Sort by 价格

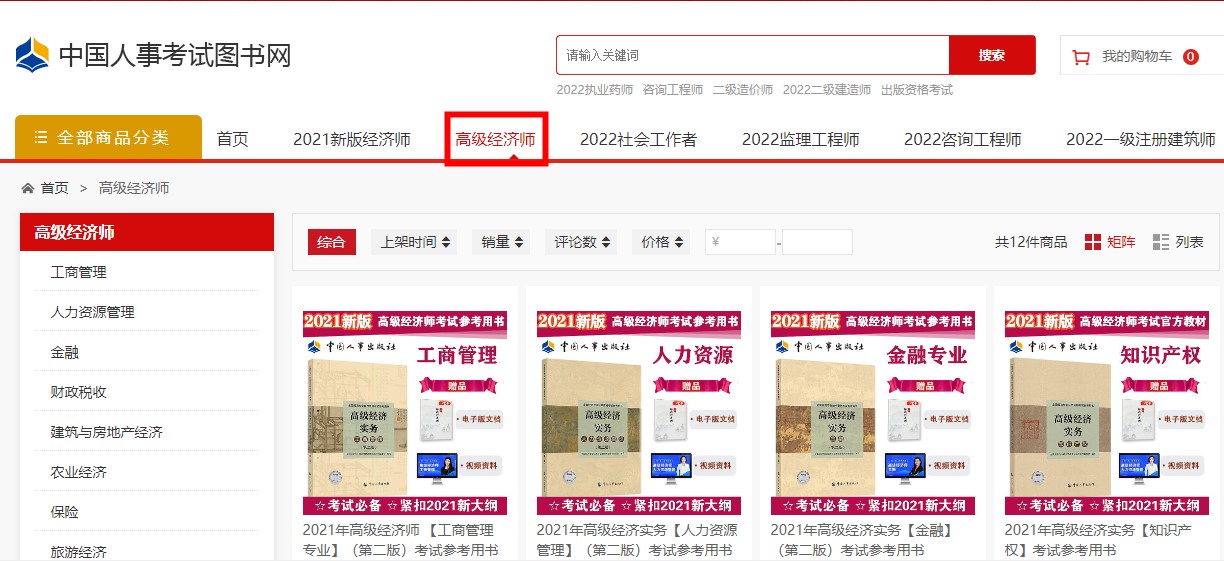(661, 242)
